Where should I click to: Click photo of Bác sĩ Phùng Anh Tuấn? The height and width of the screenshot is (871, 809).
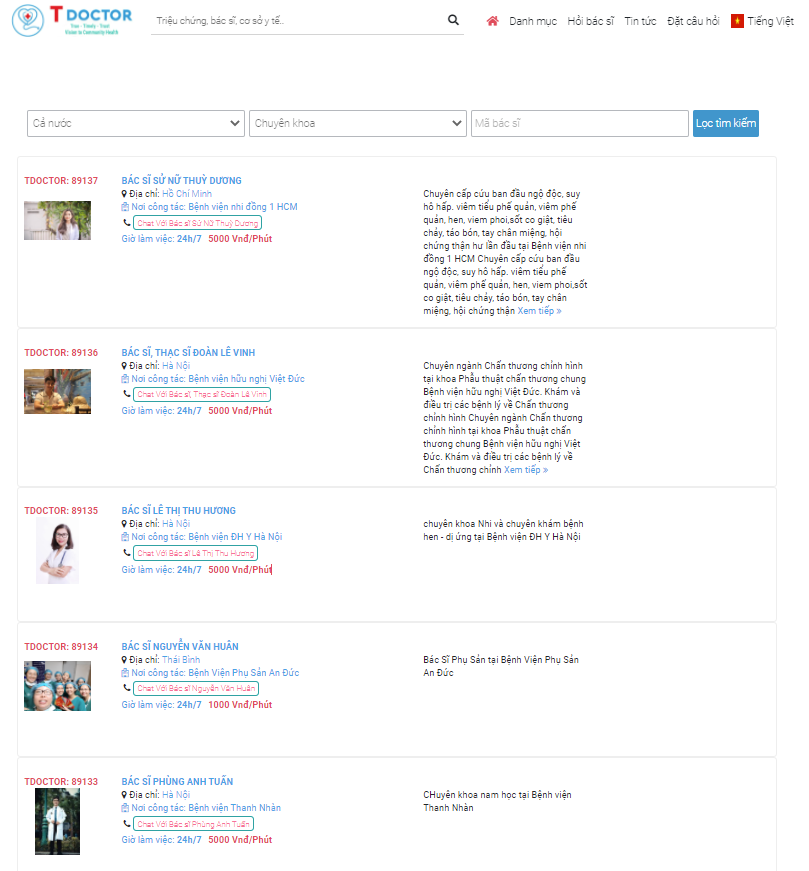(x=57, y=821)
